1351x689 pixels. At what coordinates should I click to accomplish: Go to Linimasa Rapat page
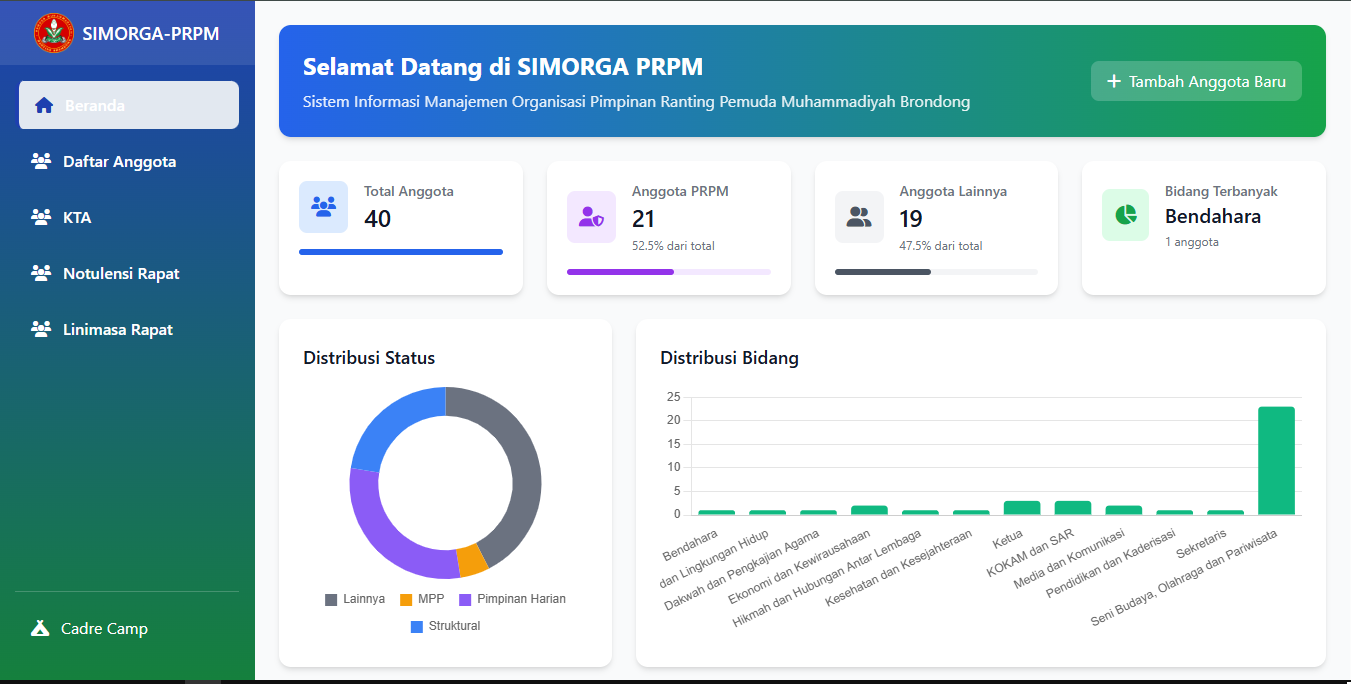pos(118,329)
